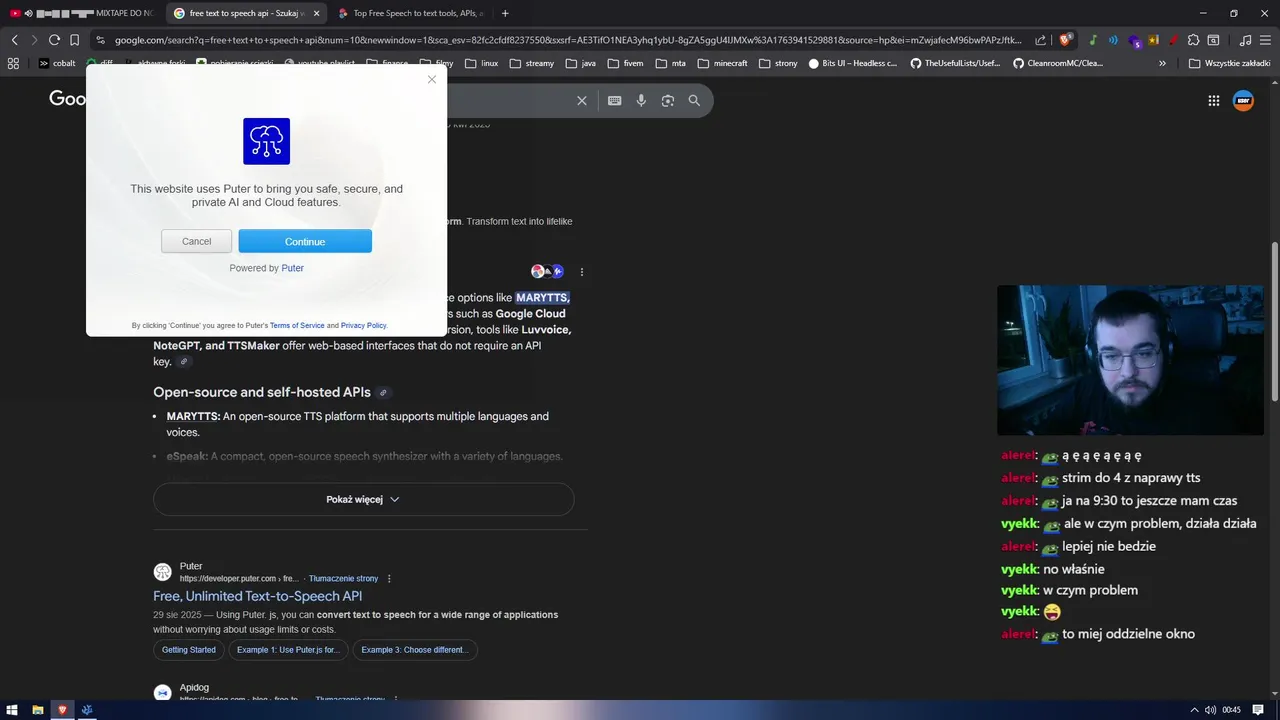Image resolution: width=1280 pixels, height=720 pixels.
Task: Click the address bar URL
Action: click(568, 40)
